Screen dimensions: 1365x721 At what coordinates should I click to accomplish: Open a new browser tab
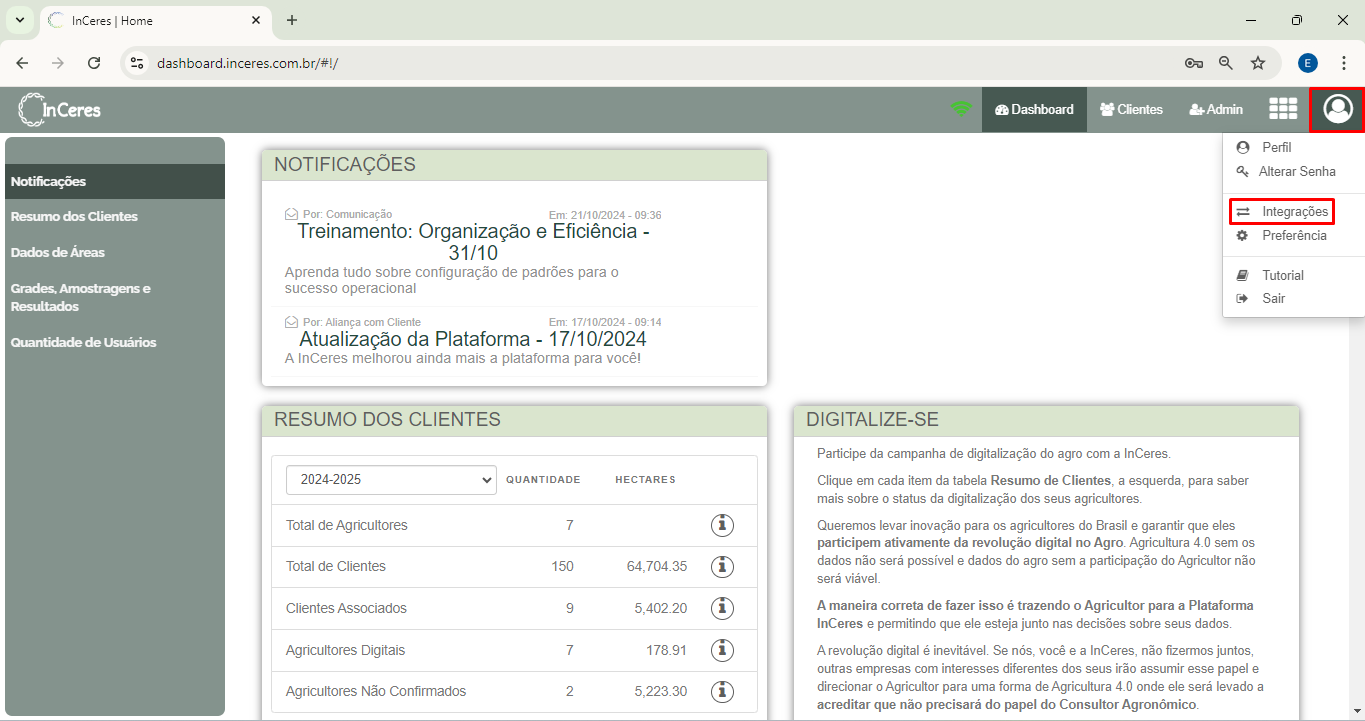tap(292, 20)
